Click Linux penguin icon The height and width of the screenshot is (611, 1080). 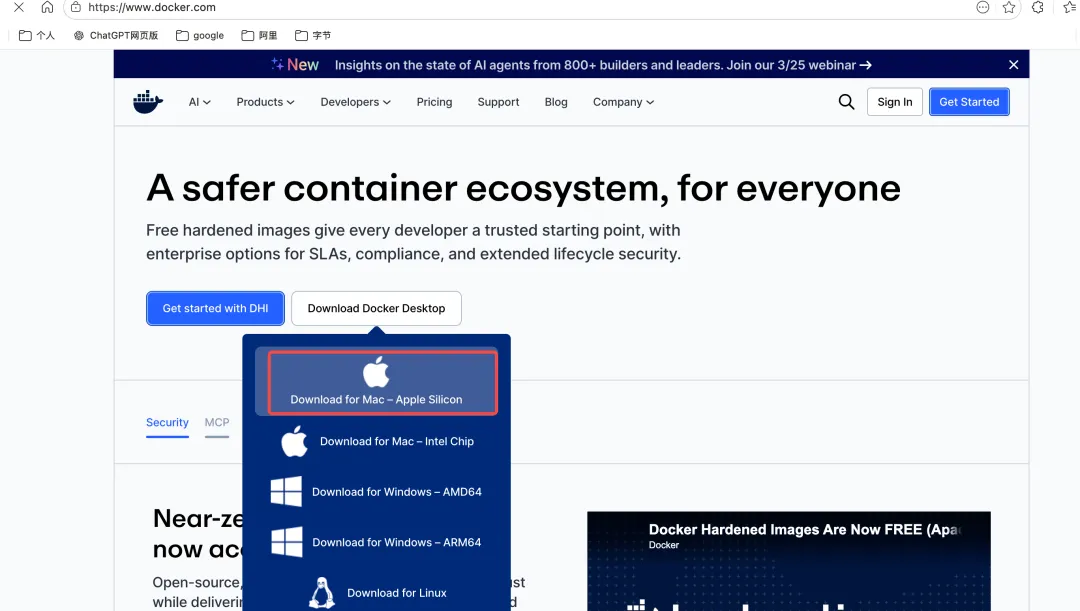(x=322, y=592)
